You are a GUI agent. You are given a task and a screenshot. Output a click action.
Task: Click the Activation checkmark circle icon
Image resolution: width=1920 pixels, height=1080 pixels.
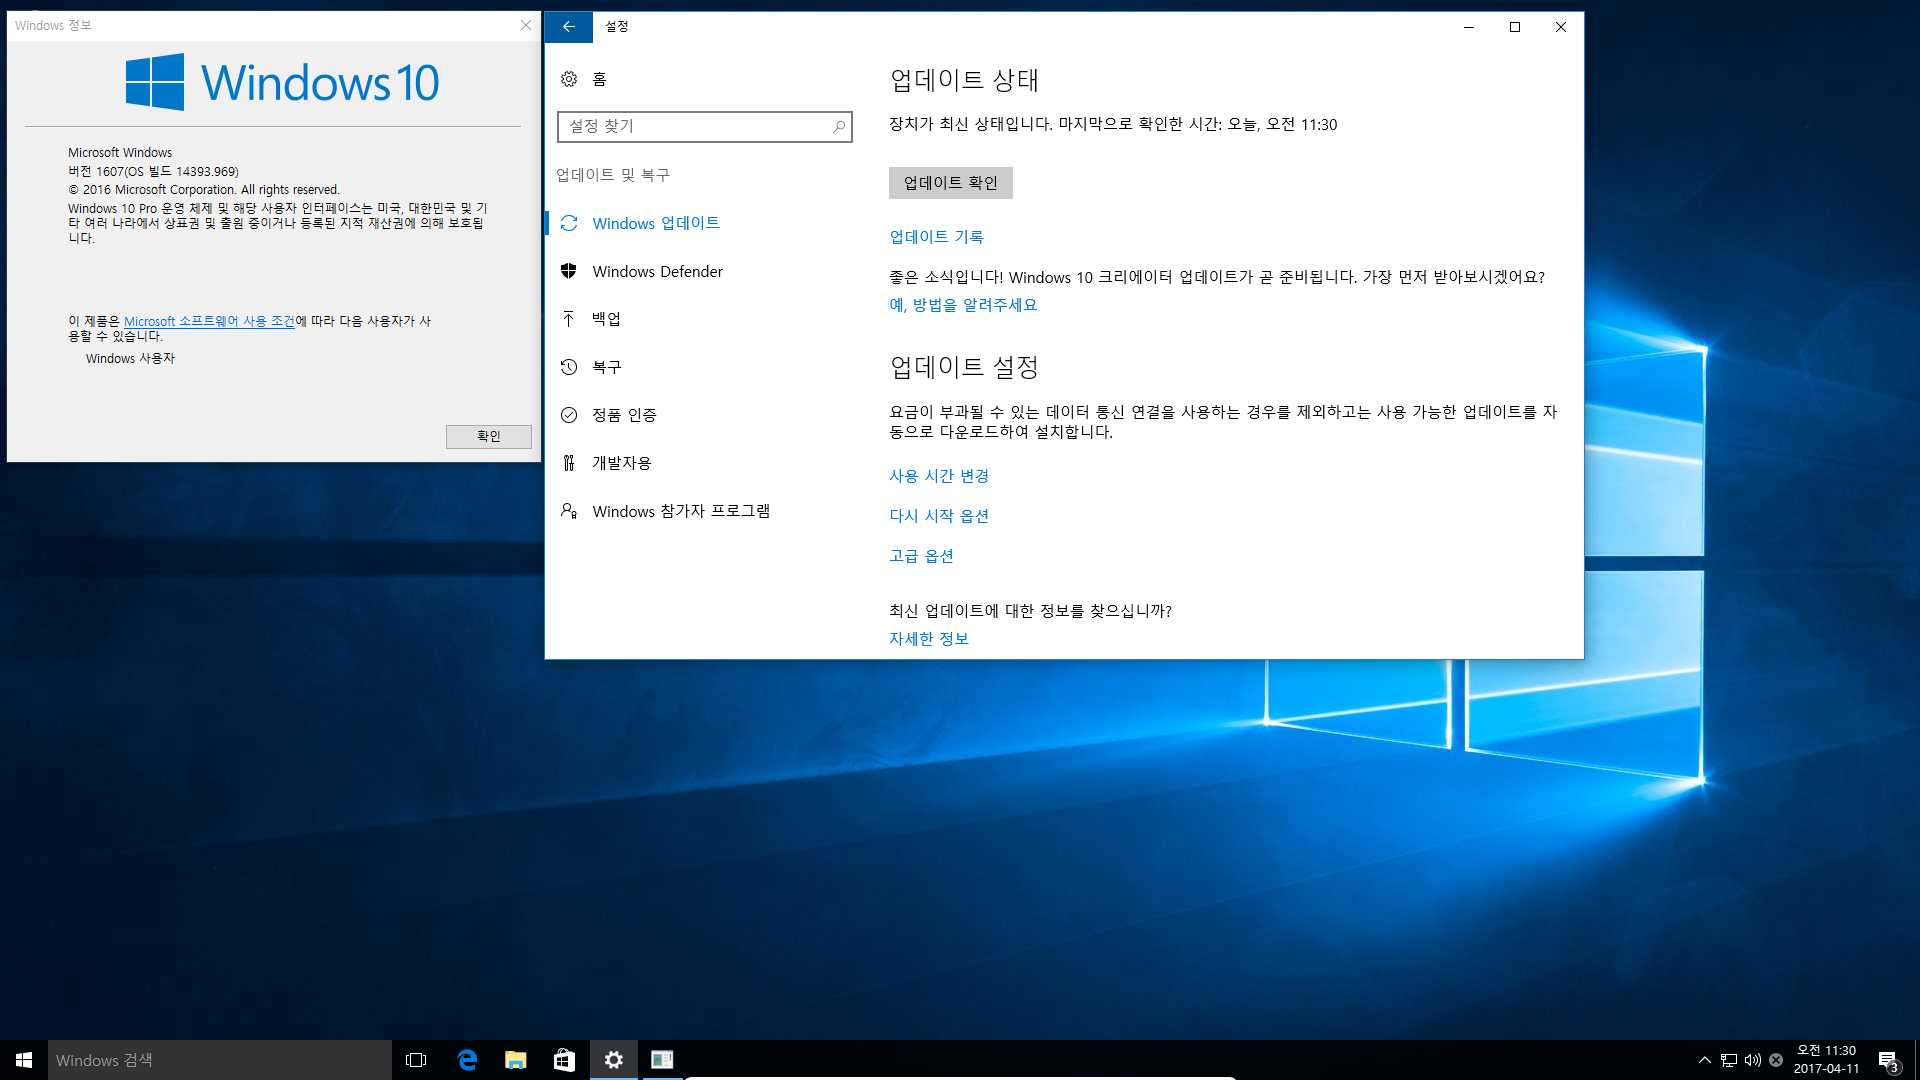pos(569,415)
